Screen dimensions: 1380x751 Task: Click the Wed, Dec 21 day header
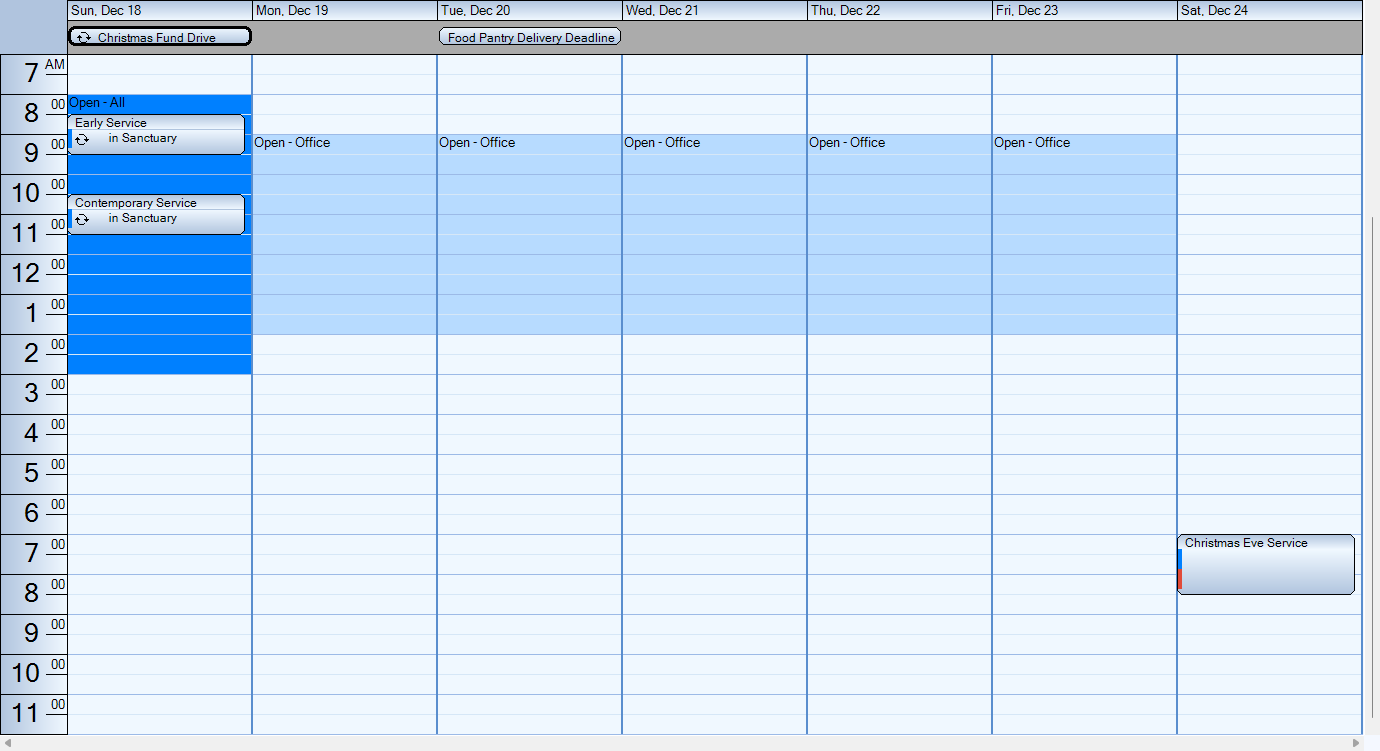pos(714,10)
